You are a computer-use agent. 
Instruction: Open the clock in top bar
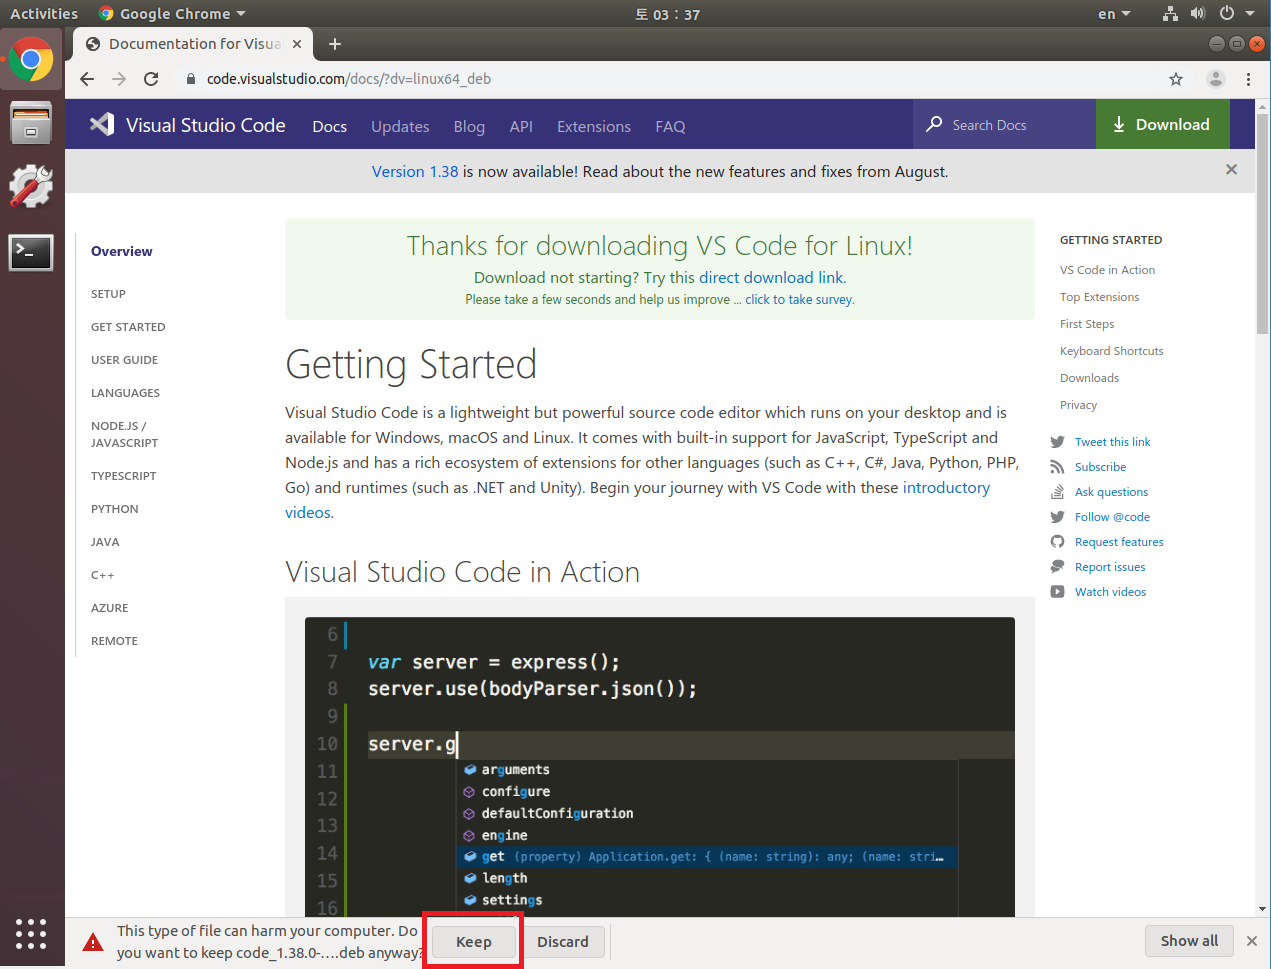[x=667, y=14]
